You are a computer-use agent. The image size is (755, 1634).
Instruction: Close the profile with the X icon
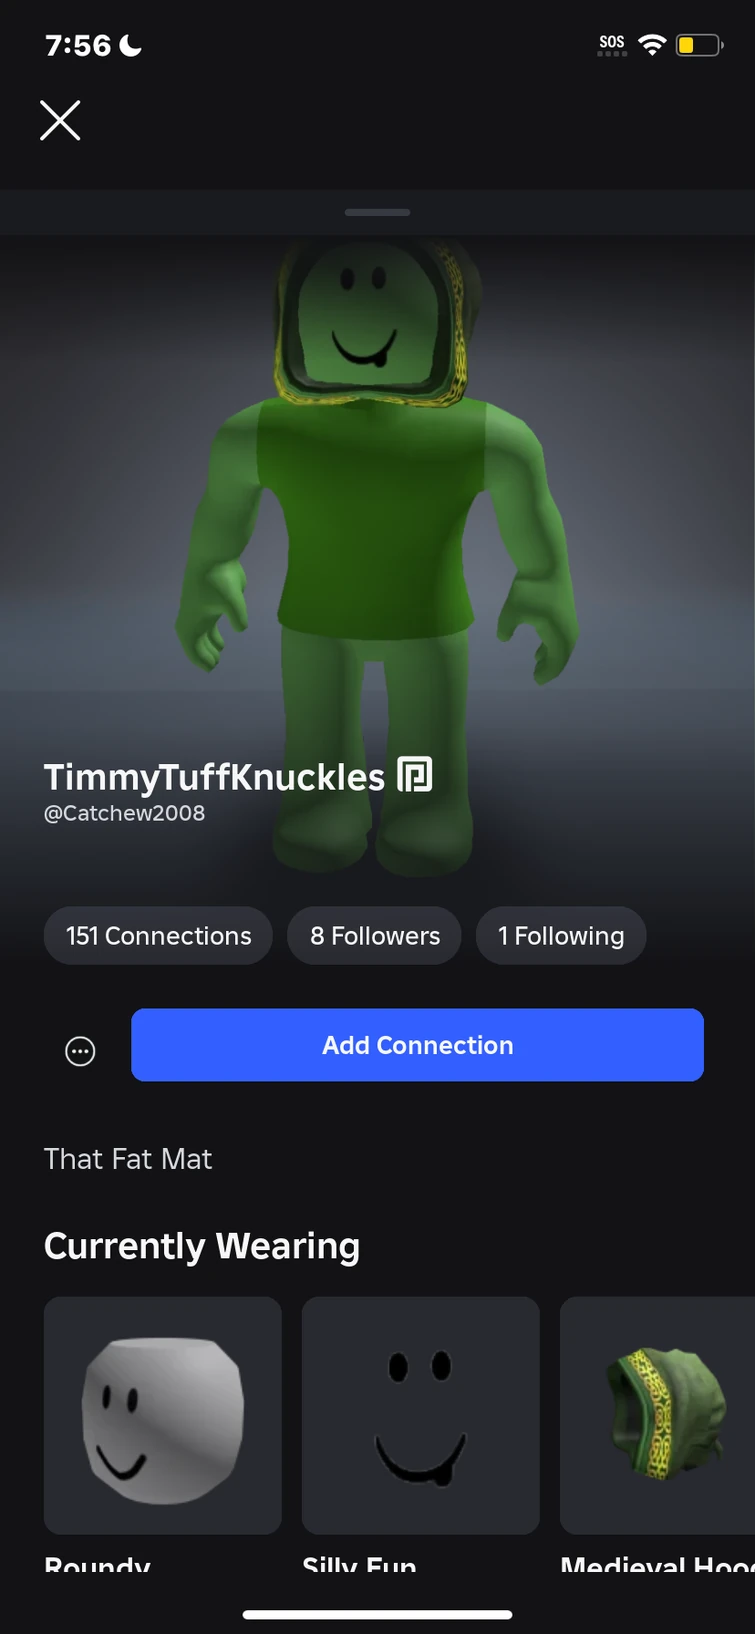tap(60, 121)
